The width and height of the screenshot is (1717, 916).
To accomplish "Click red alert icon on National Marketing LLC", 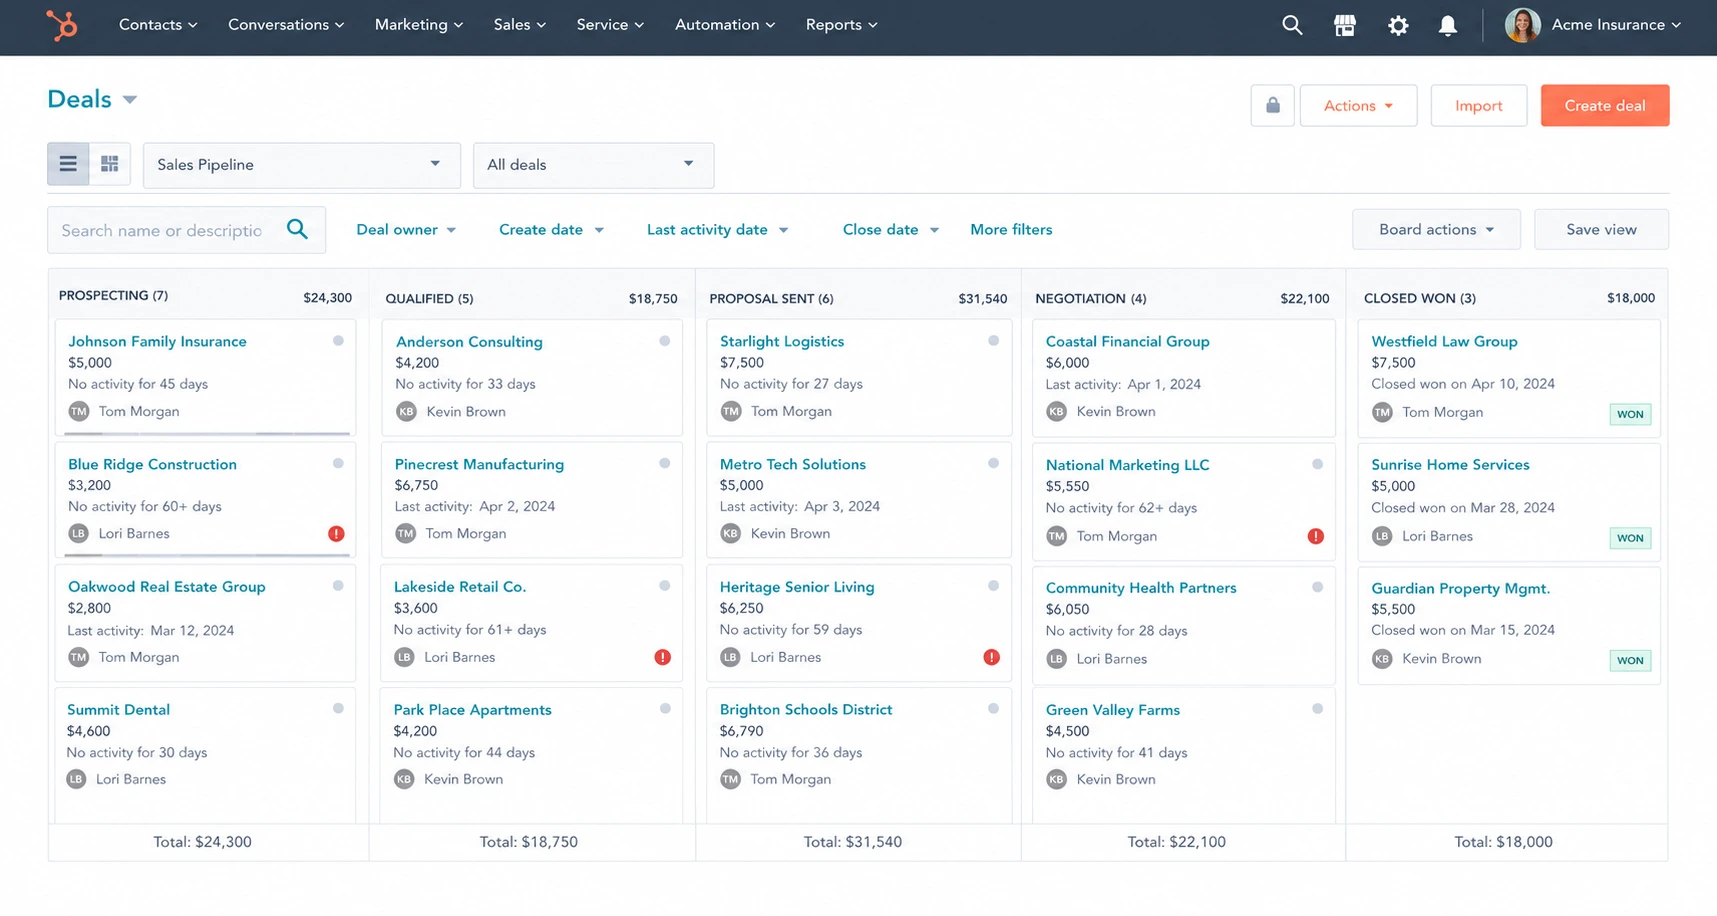I will [1315, 536].
